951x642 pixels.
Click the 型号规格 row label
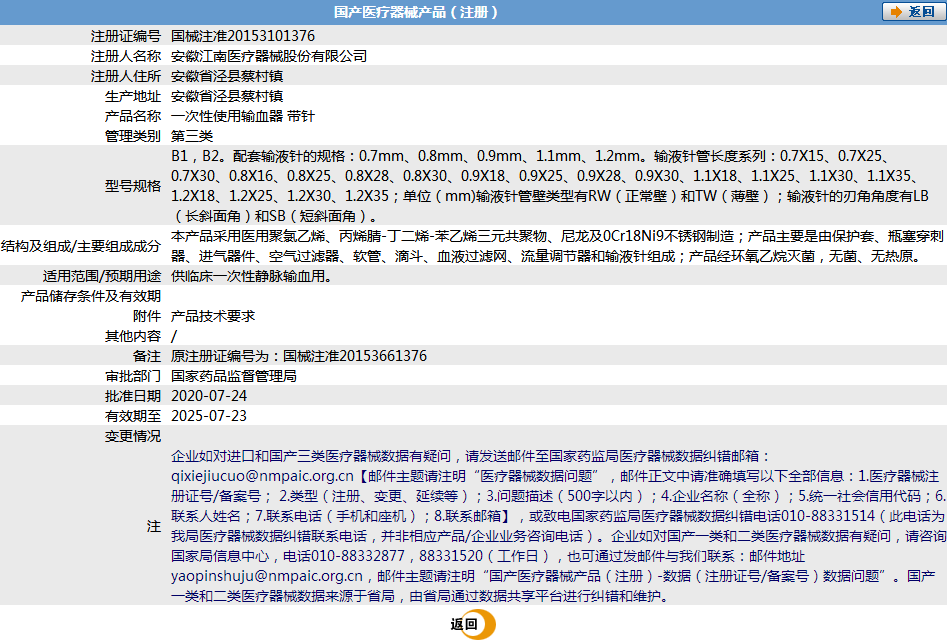pos(133,186)
